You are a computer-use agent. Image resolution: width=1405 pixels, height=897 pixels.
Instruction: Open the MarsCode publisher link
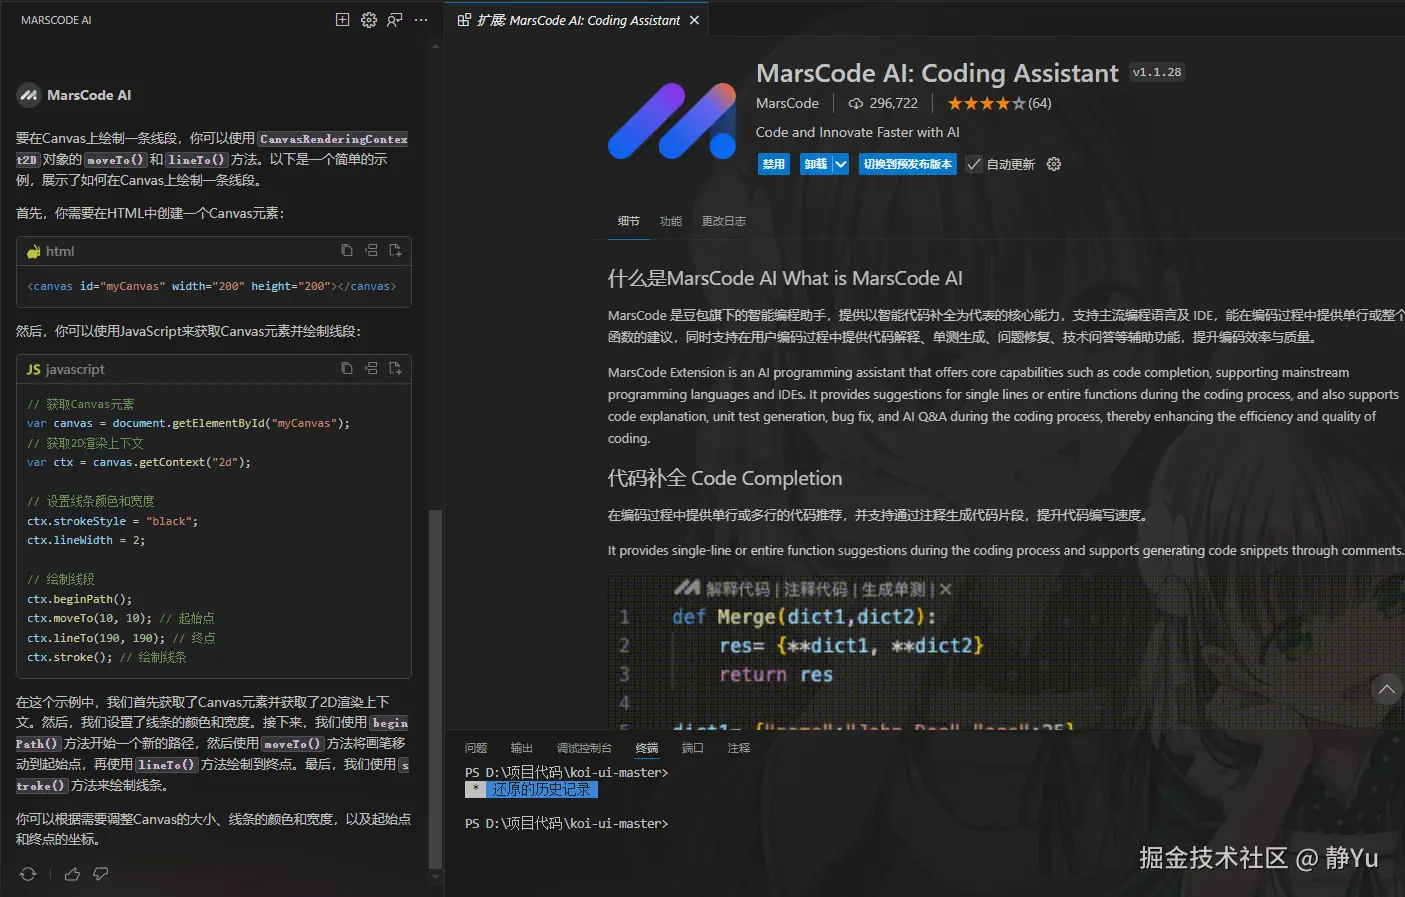[787, 103]
